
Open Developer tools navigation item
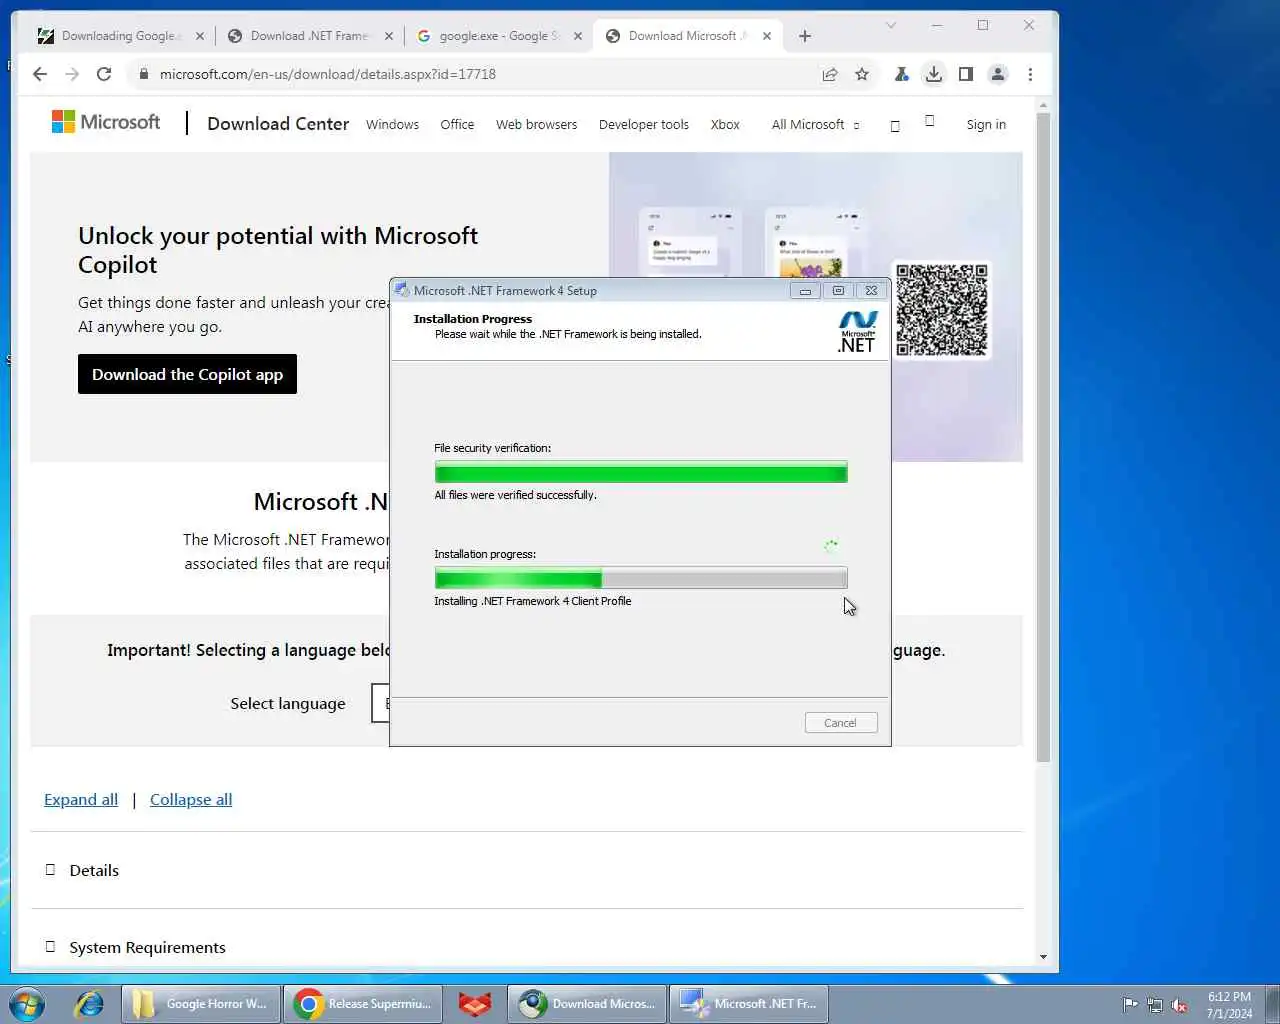pos(643,125)
